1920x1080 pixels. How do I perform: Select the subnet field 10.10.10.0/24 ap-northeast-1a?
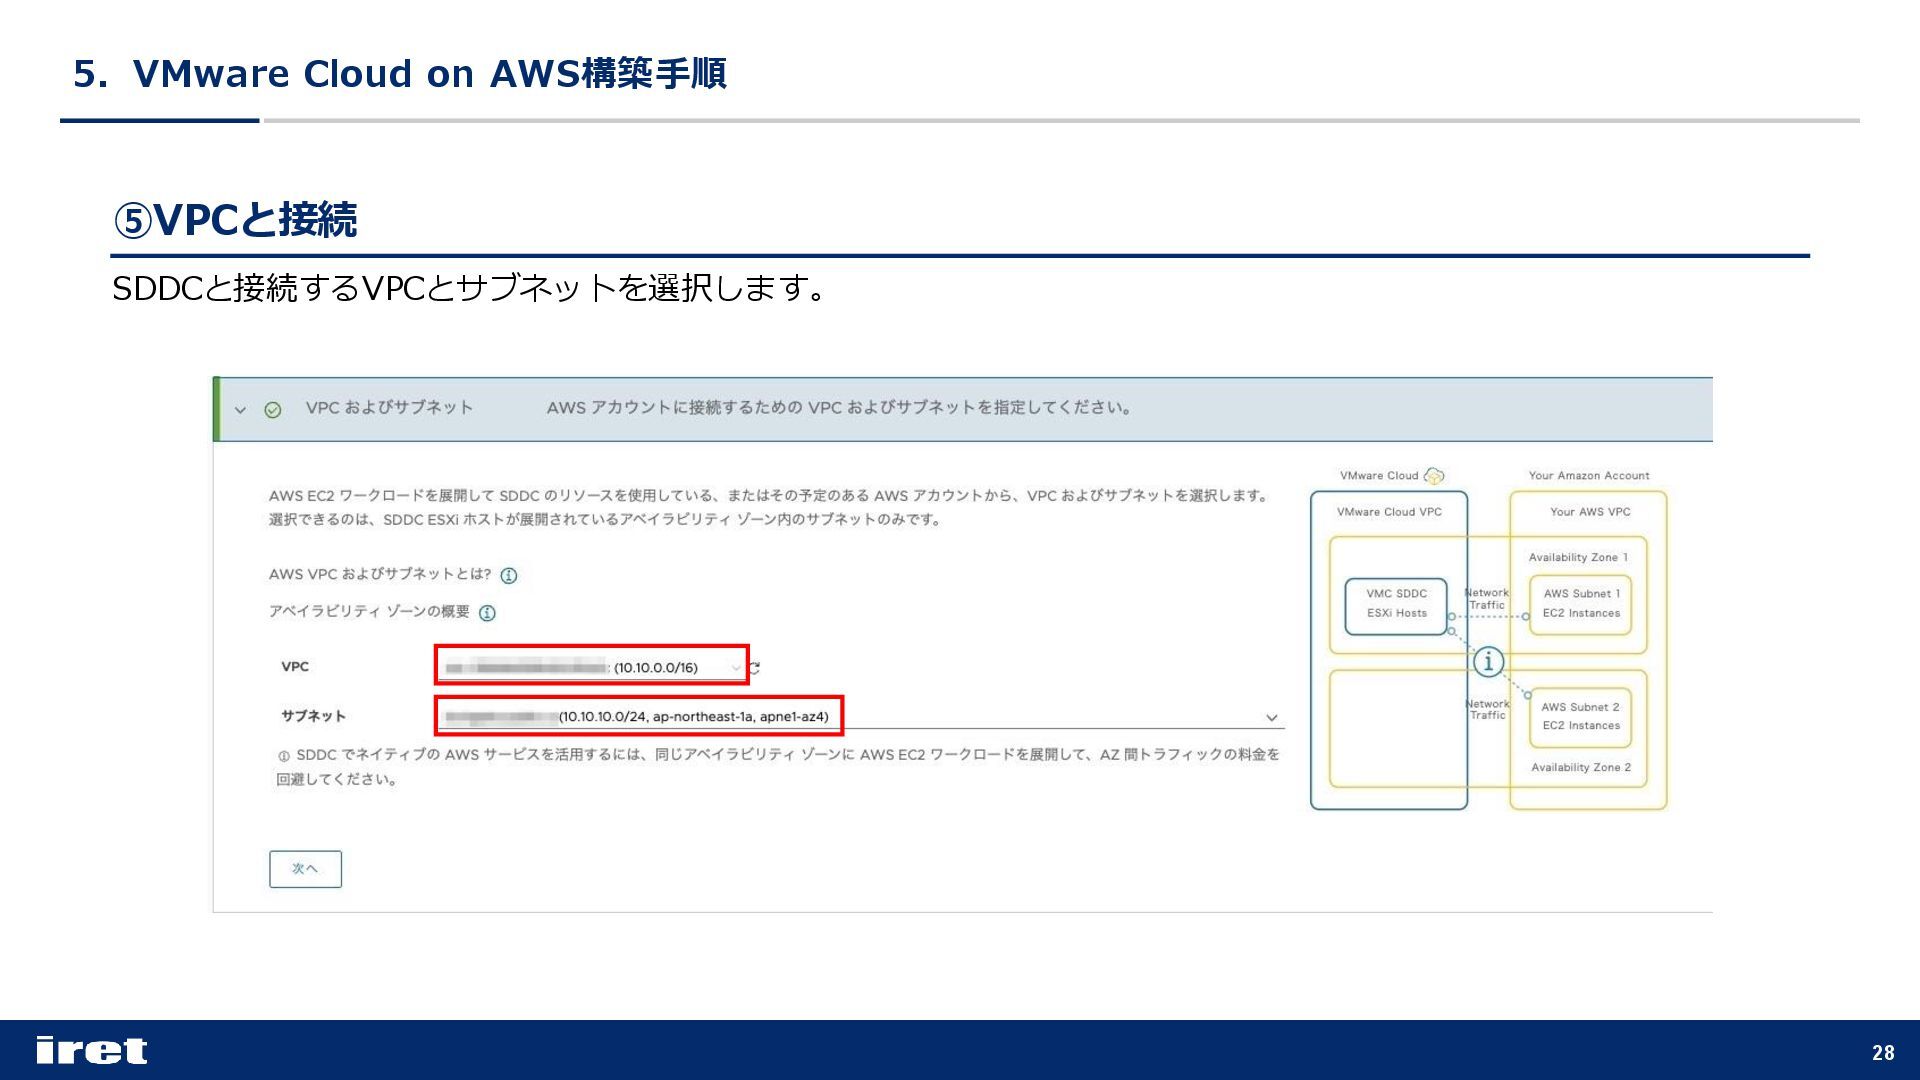[640, 716]
